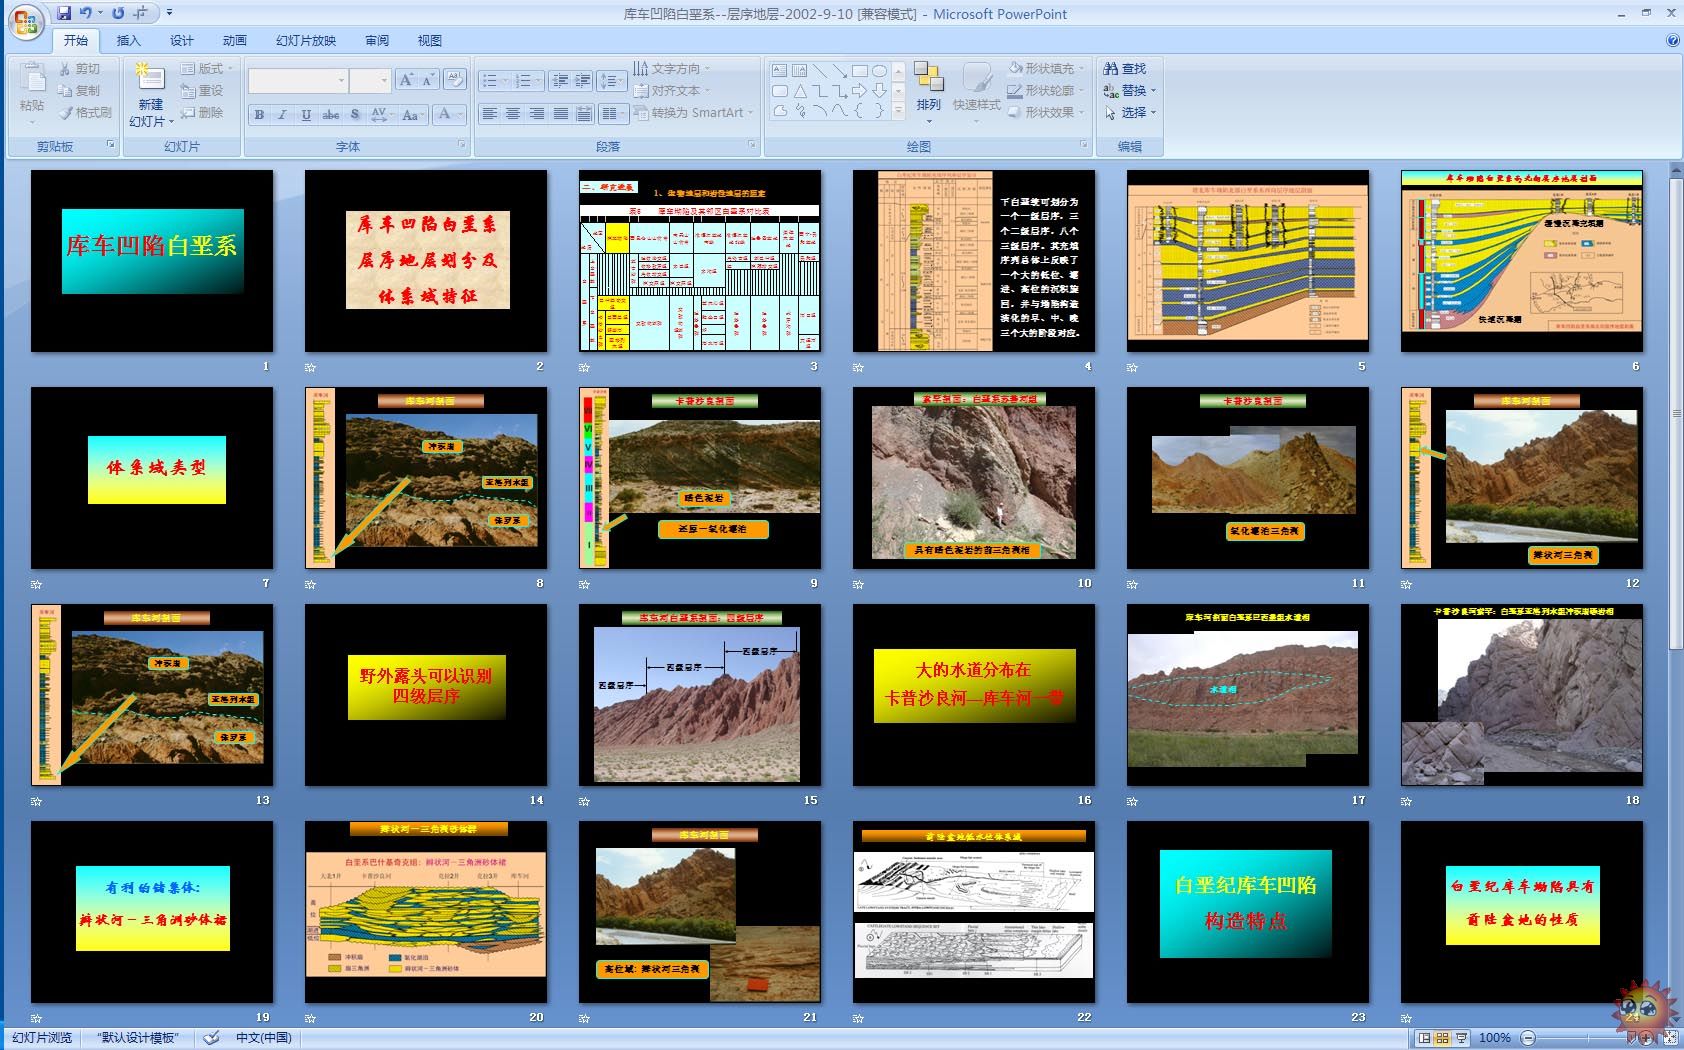Click the Save icon in Quick Access Toolbar
The height and width of the screenshot is (1050, 1684).
coord(64,13)
